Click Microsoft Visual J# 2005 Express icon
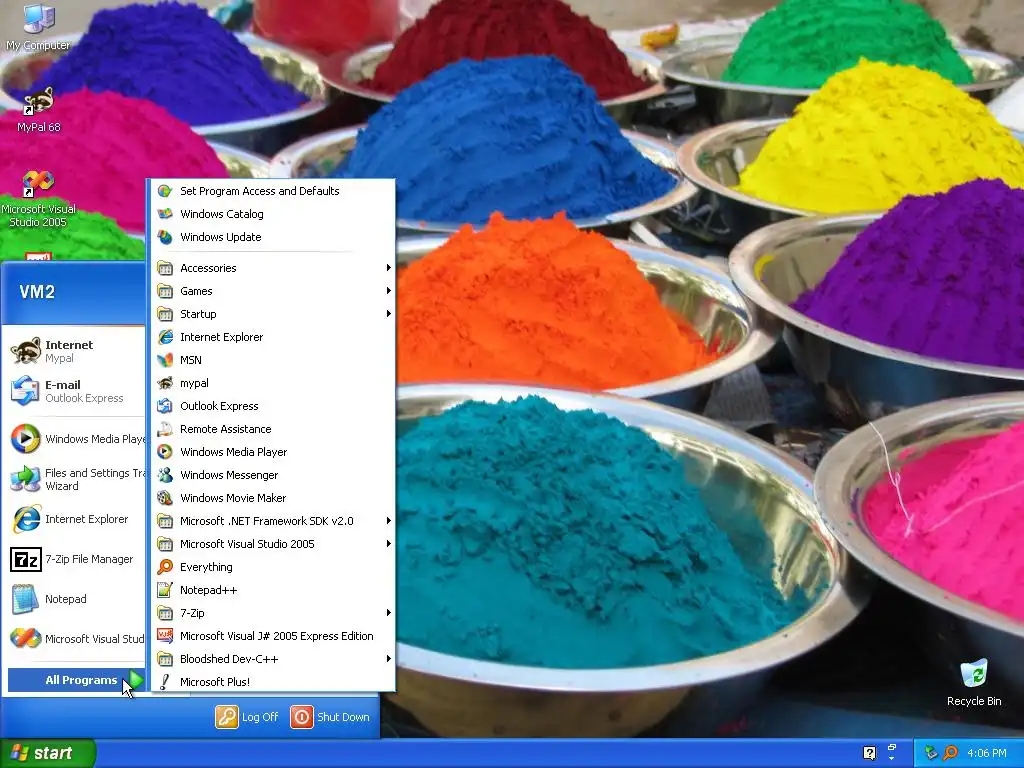This screenshot has width=1024, height=768. (x=165, y=636)
